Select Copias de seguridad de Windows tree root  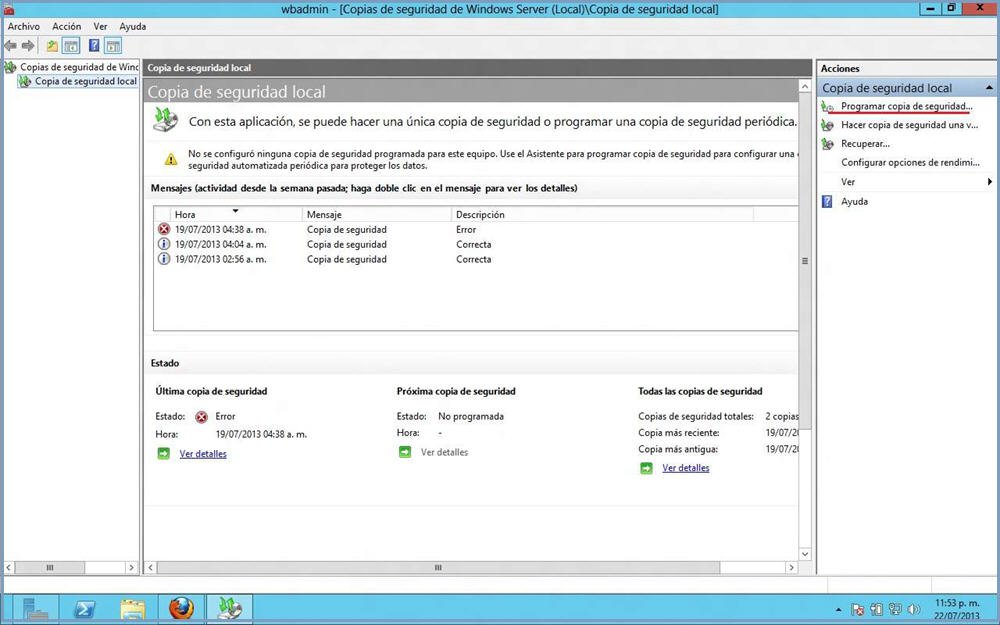click(x=79, y=67)
